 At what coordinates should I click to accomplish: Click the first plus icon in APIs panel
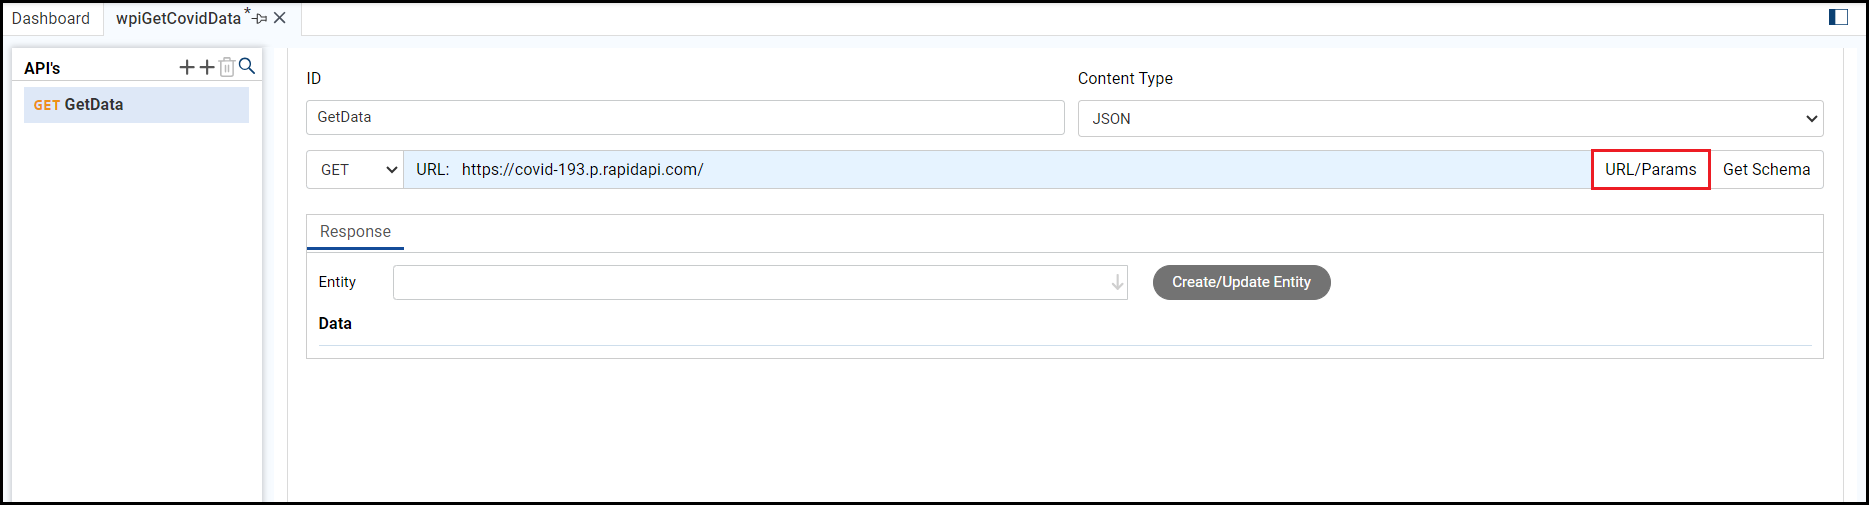187,67
